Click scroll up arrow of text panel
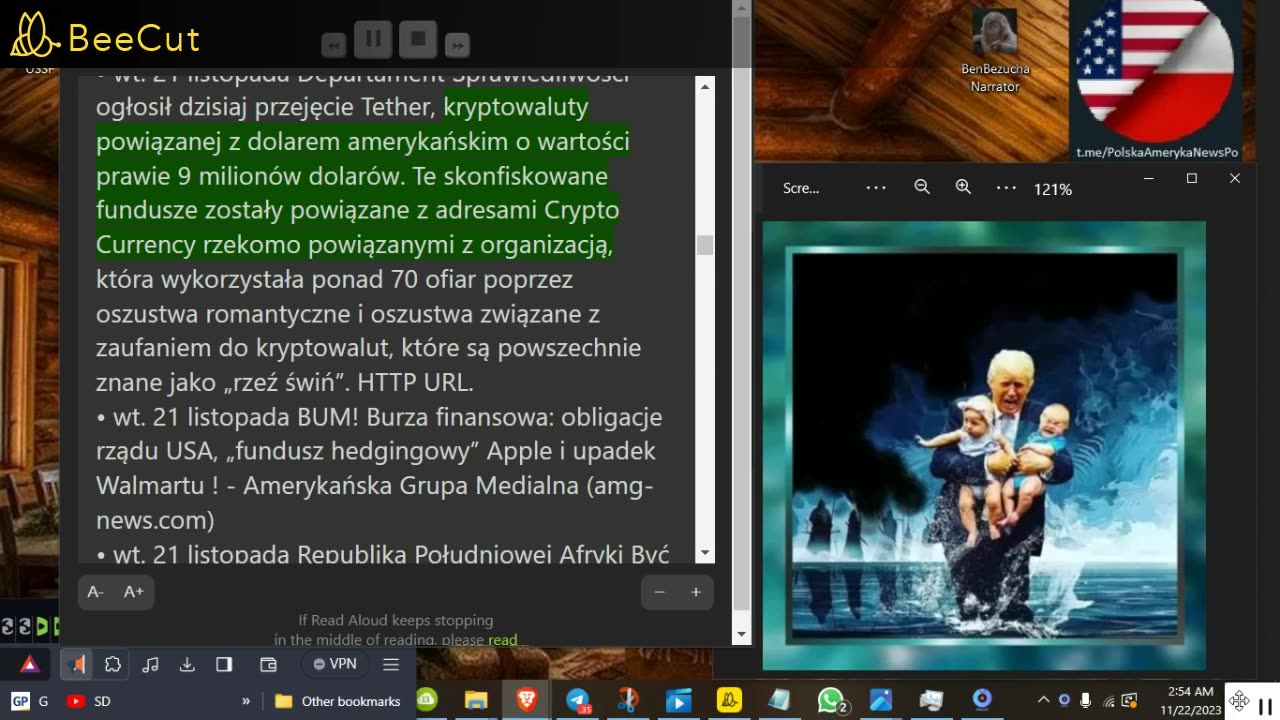 click(x=705, y=87)
